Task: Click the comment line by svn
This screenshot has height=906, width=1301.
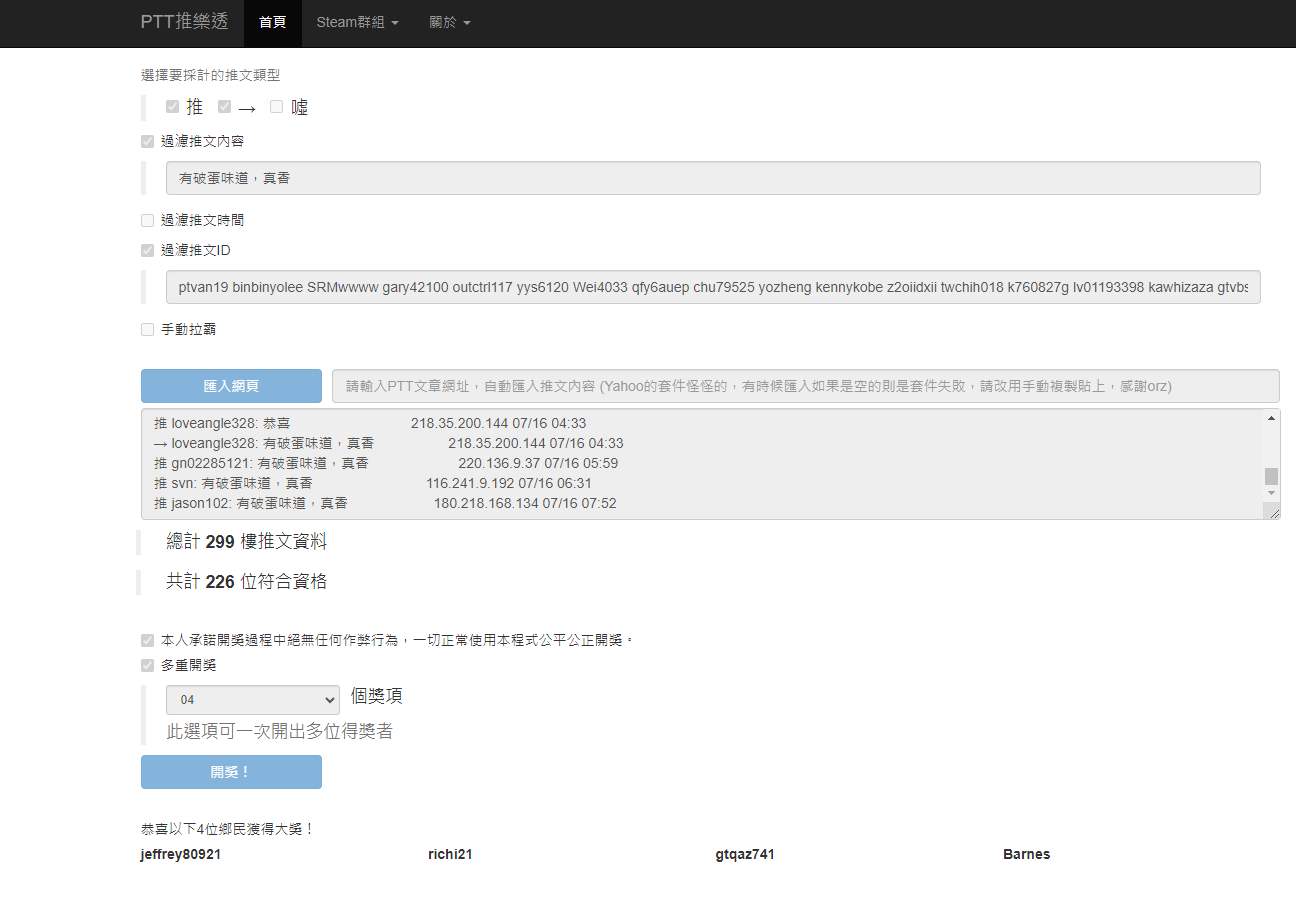Action: tap(373, 483)
